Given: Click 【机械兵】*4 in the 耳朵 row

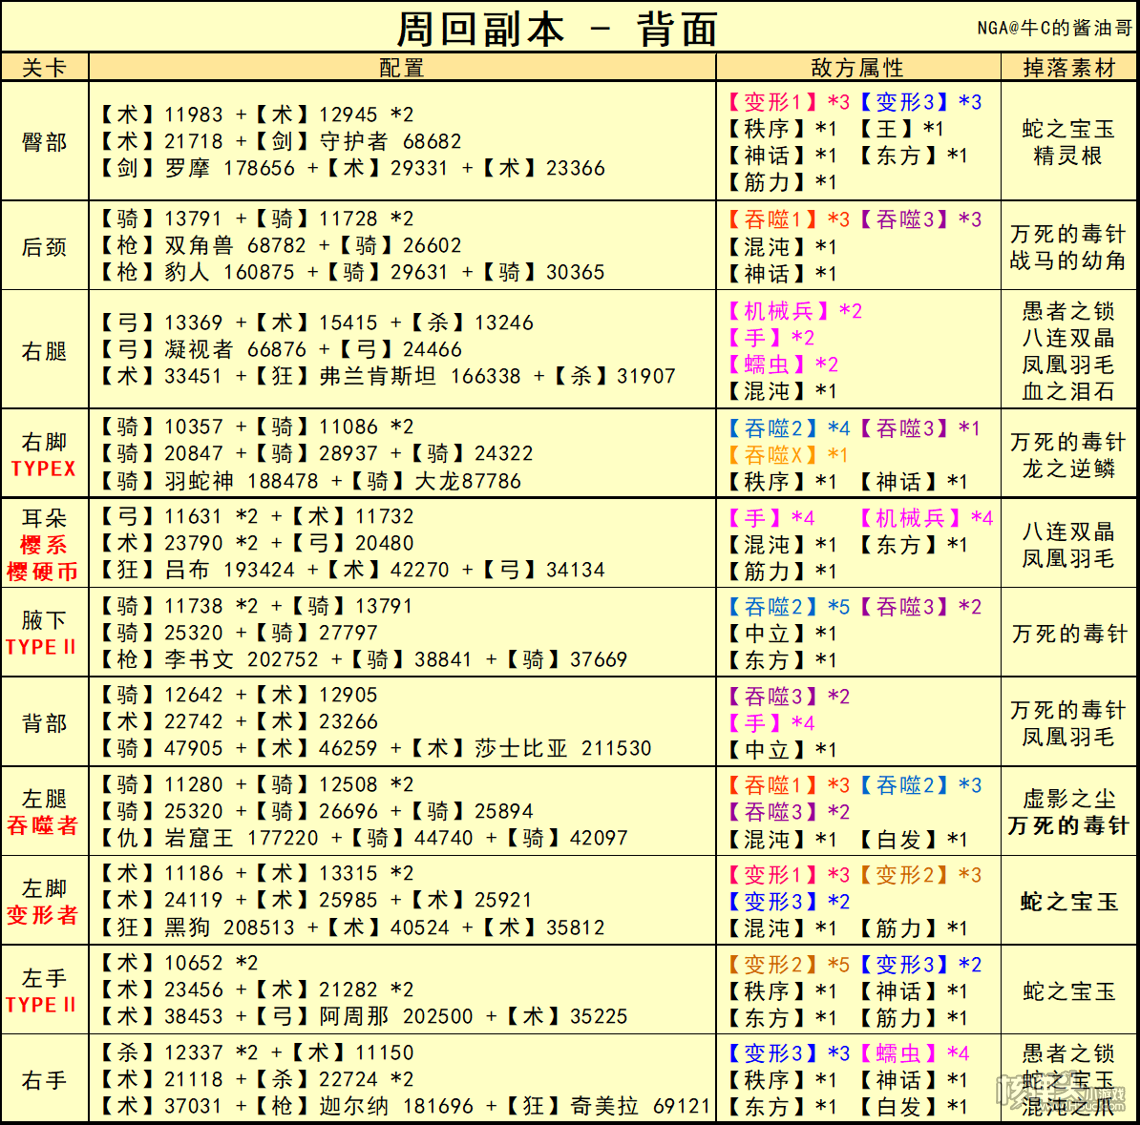Looking at the screenshot, I should click(926, 518).
